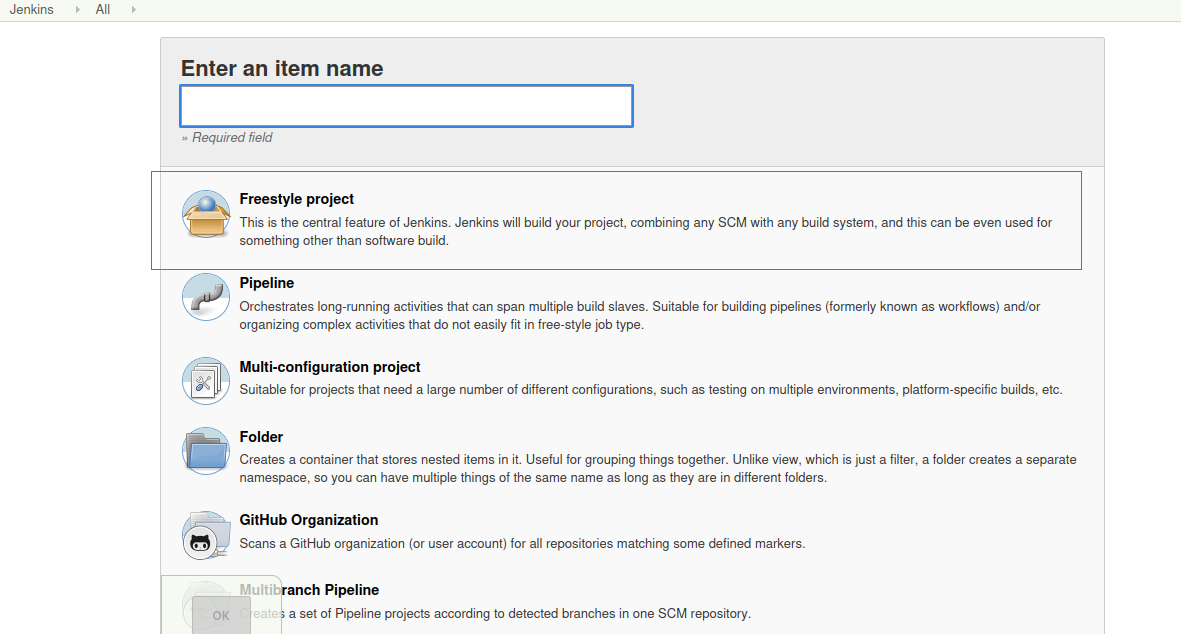Expand the arrow after Jenkins breadcrumb

[x=78, y=10]
